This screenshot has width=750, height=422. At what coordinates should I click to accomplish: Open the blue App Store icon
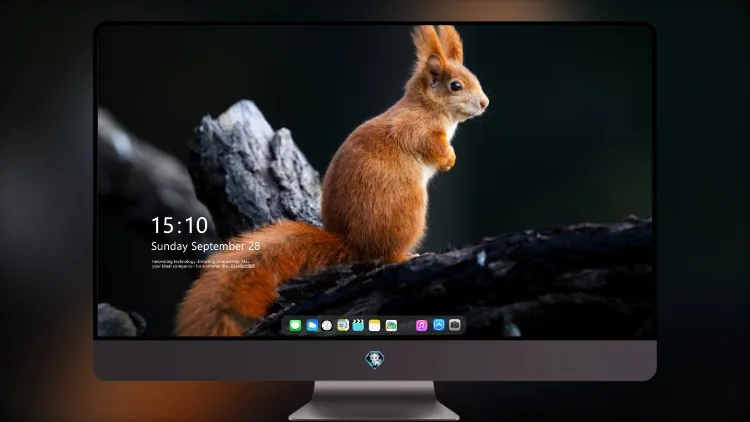[x=439, y=325]
